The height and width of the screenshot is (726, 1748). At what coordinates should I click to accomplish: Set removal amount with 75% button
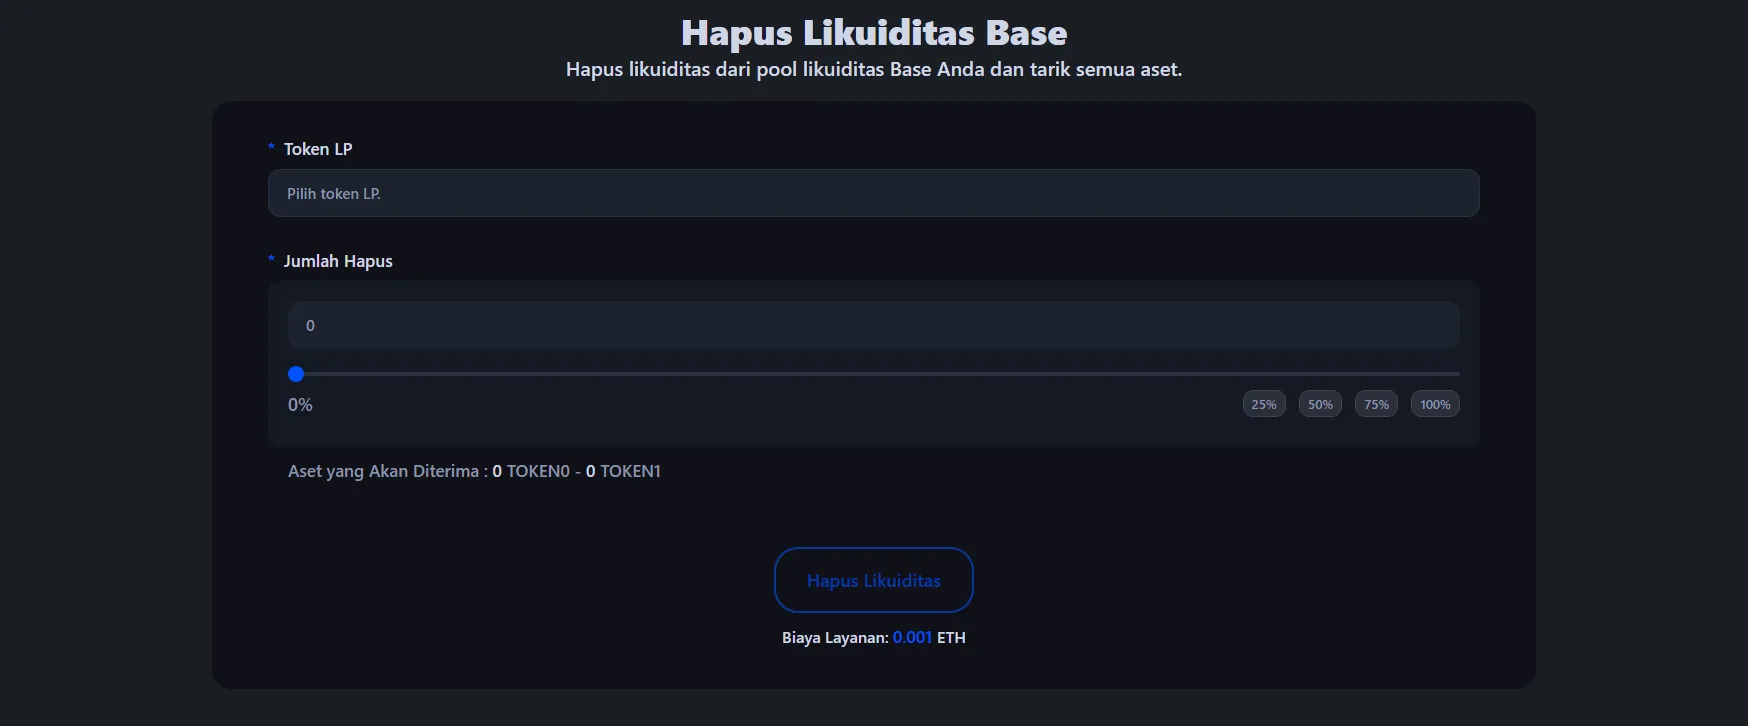(1376, 404)
